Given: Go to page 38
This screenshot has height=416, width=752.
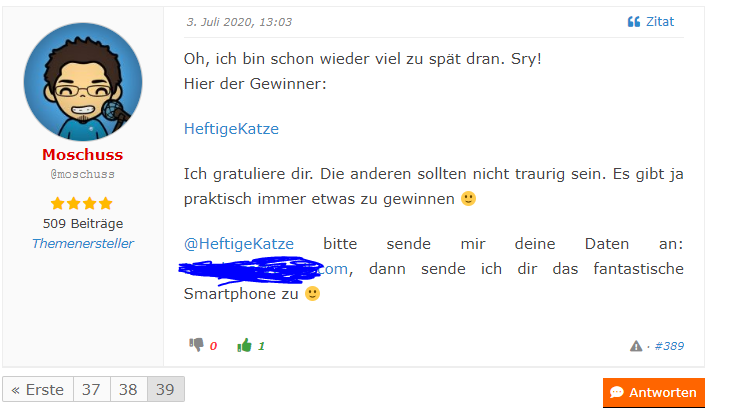Looking at the screenshot, I should click(129, 389).
